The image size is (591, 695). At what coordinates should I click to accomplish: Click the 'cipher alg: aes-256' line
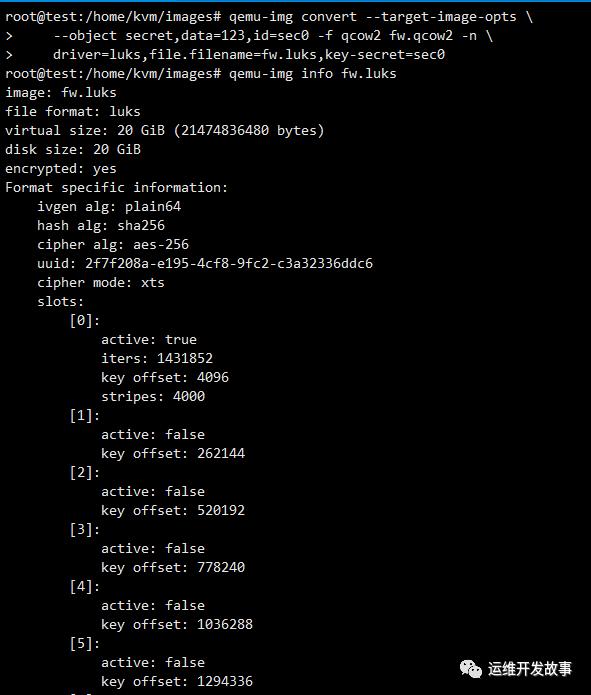point(113,245)
